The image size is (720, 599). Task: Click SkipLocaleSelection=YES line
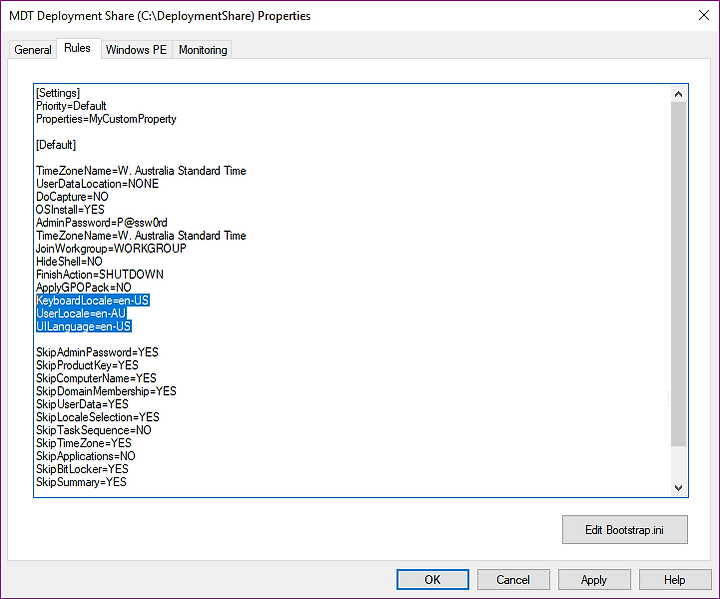point(98,417)
